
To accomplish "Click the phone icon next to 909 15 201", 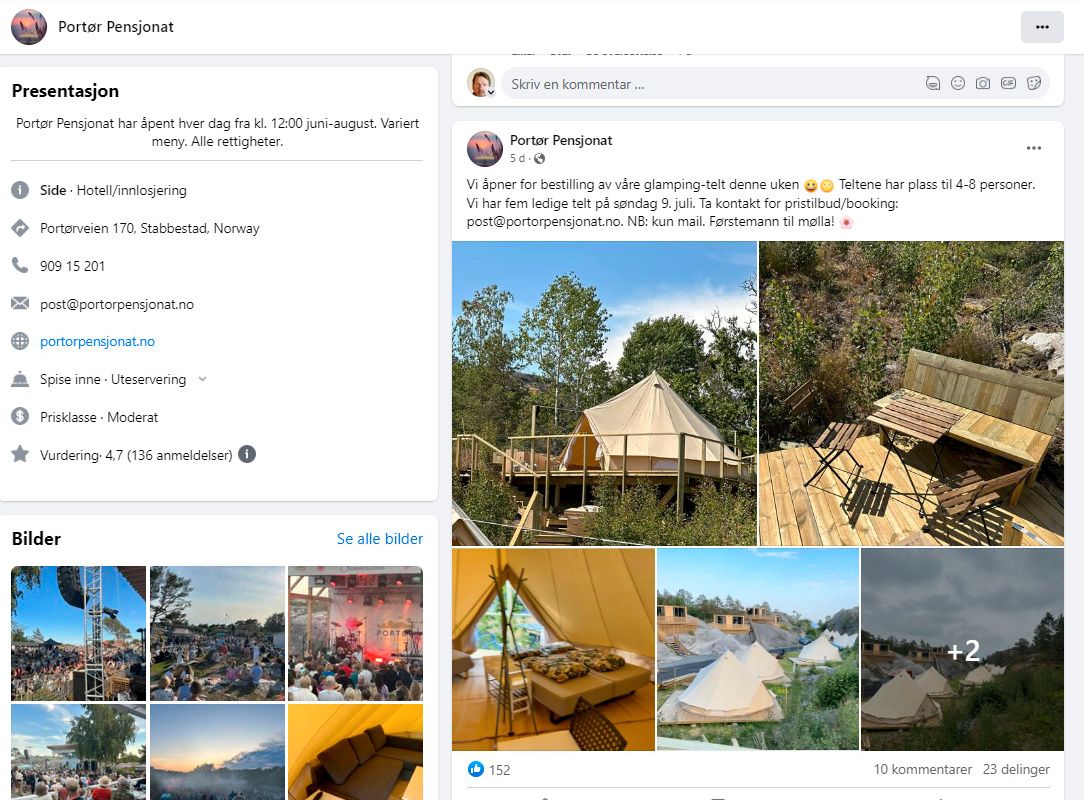I will pos(19,266).
